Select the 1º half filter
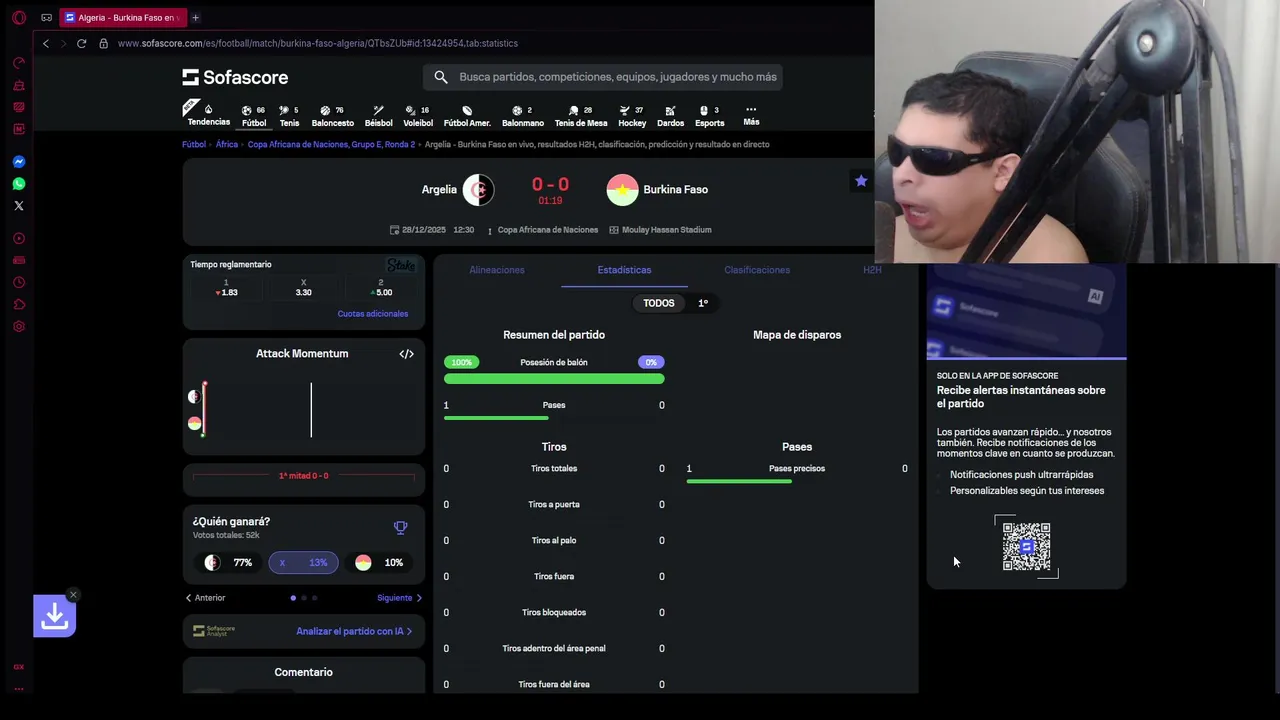The height and width of the screenshot is (720, 1280). [703, 303]
